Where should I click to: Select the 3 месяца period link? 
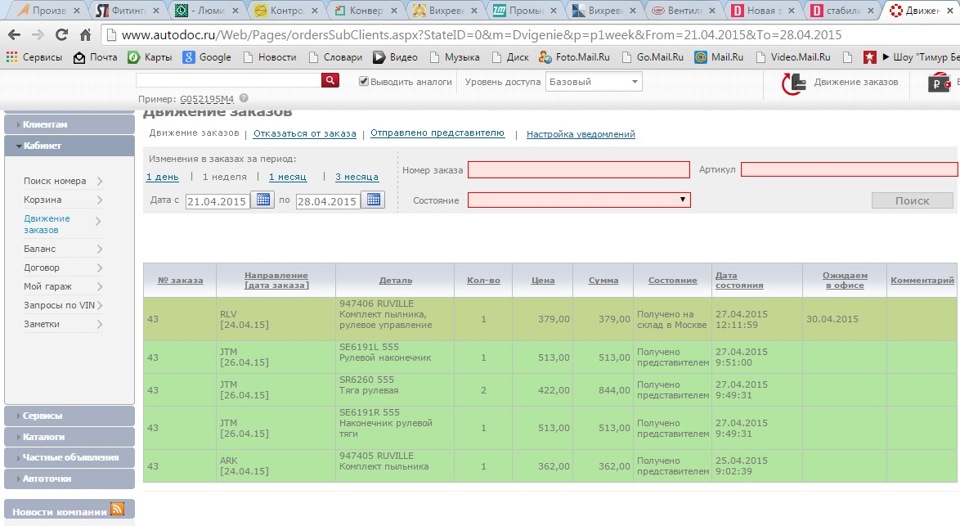coord(356,177)
